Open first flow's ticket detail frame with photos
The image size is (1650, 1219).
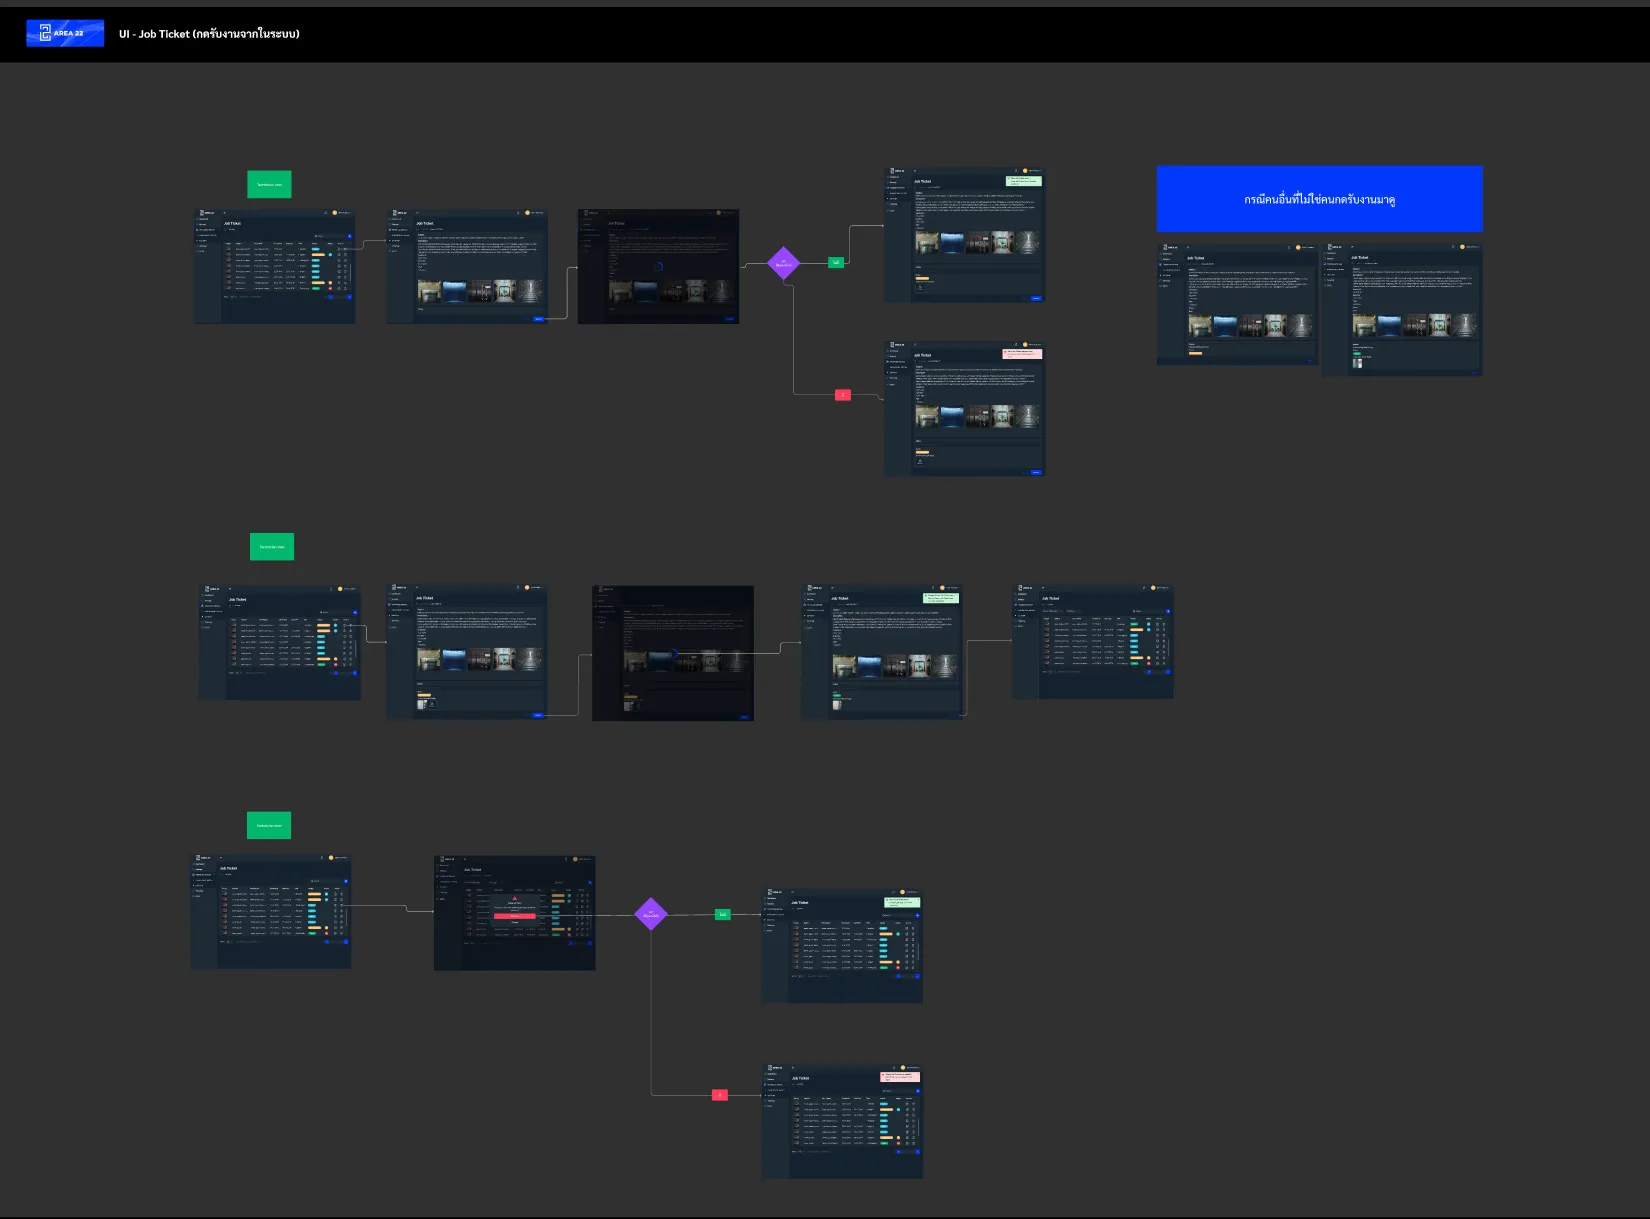(467, 266)
